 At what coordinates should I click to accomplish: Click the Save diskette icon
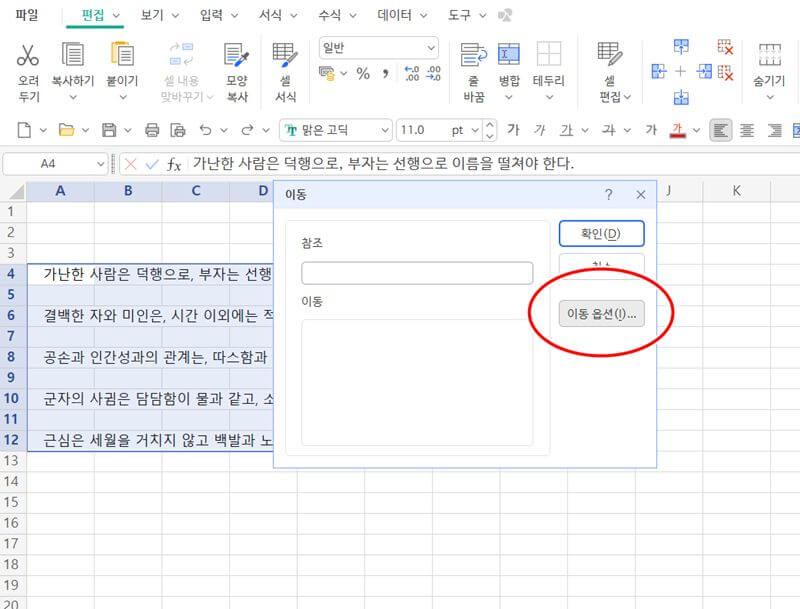coord(109,130)
